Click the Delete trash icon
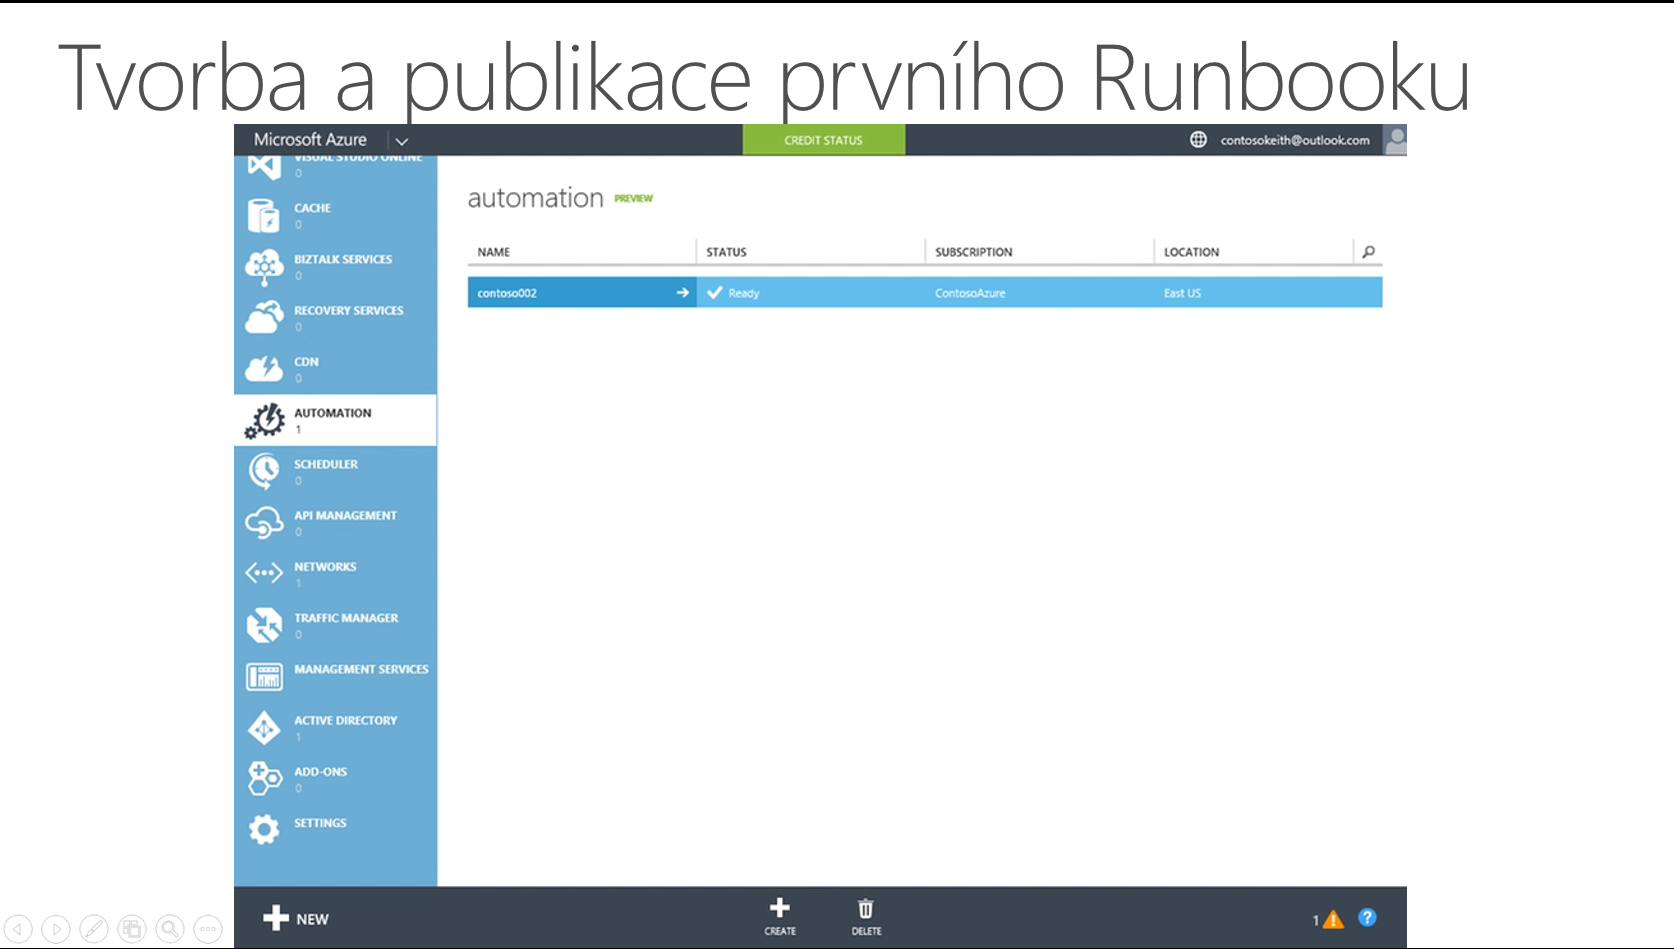Screen dimensions: 1674x949 [x=866, y=908]
